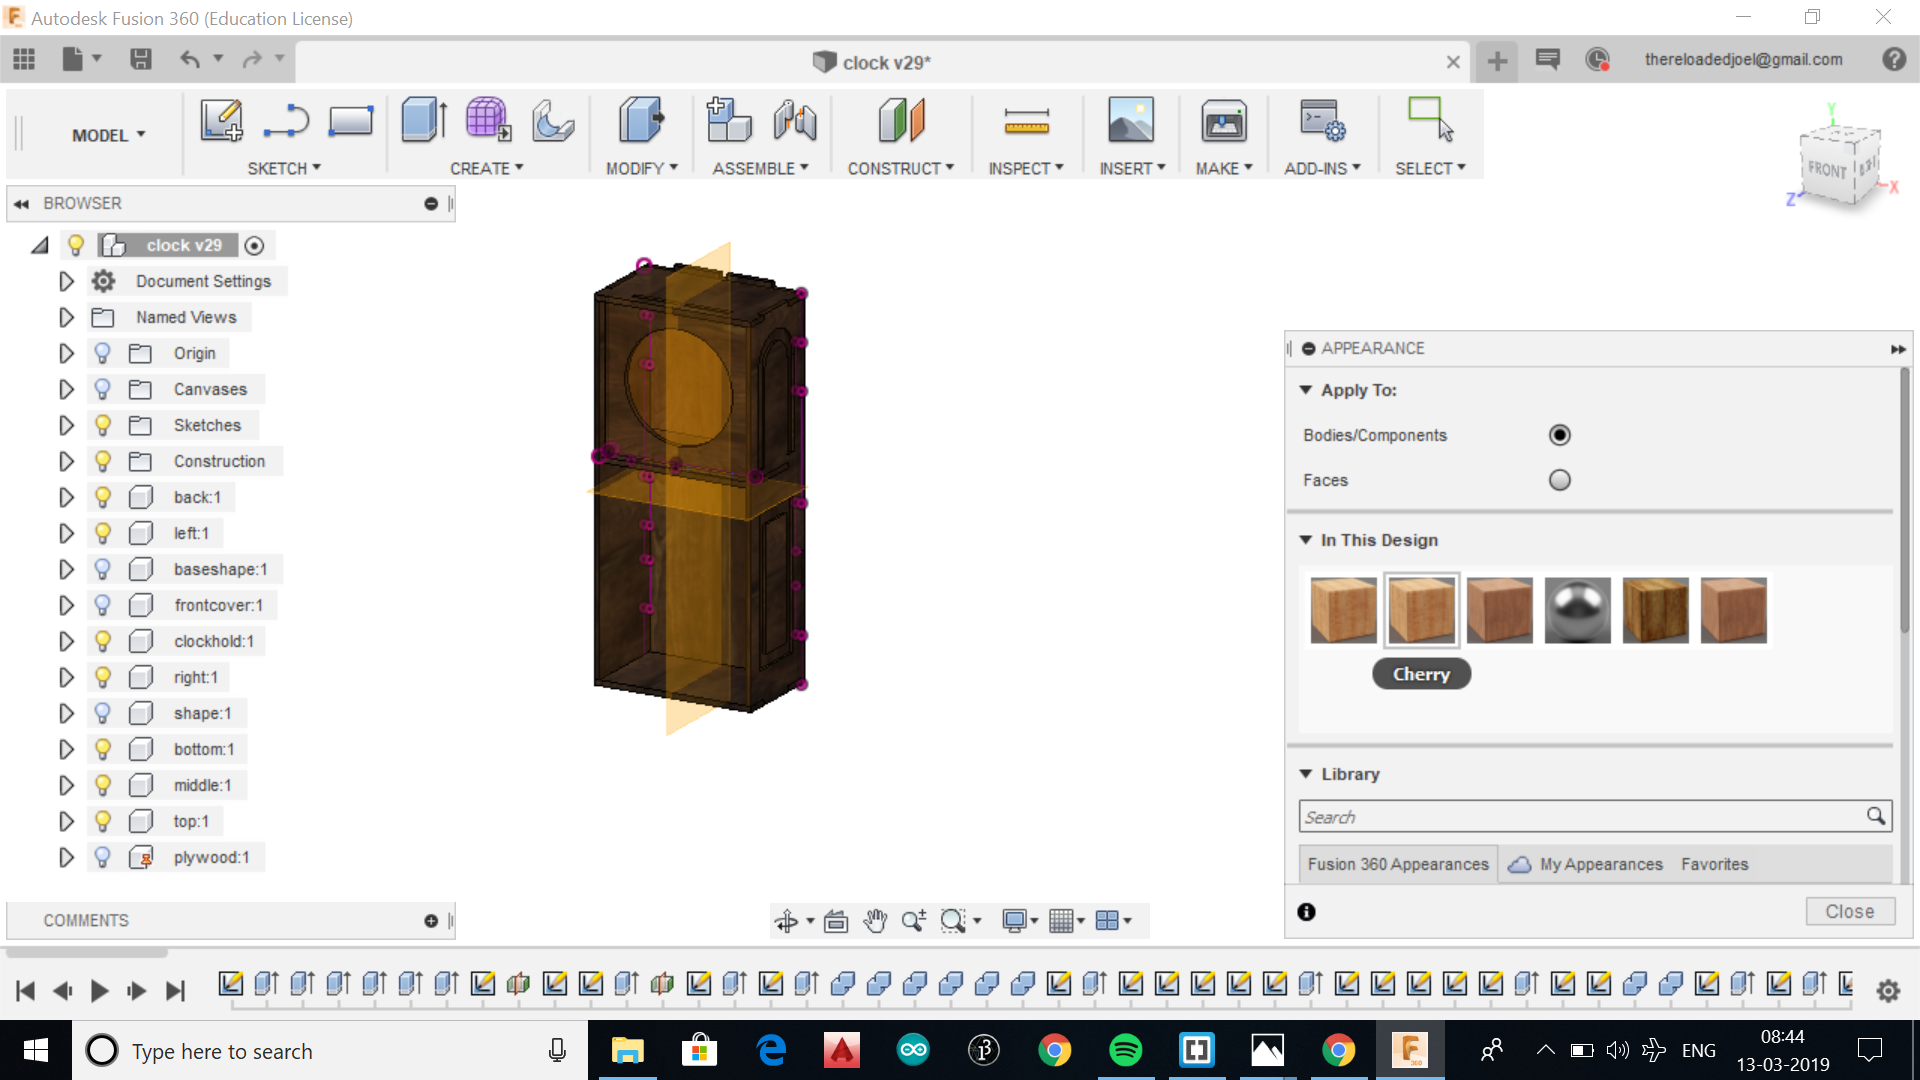The height and width of the screenshot is (1080, 1920).
Task: Click the Offset Plane construct icon
Action: click(x=901, y=121)
